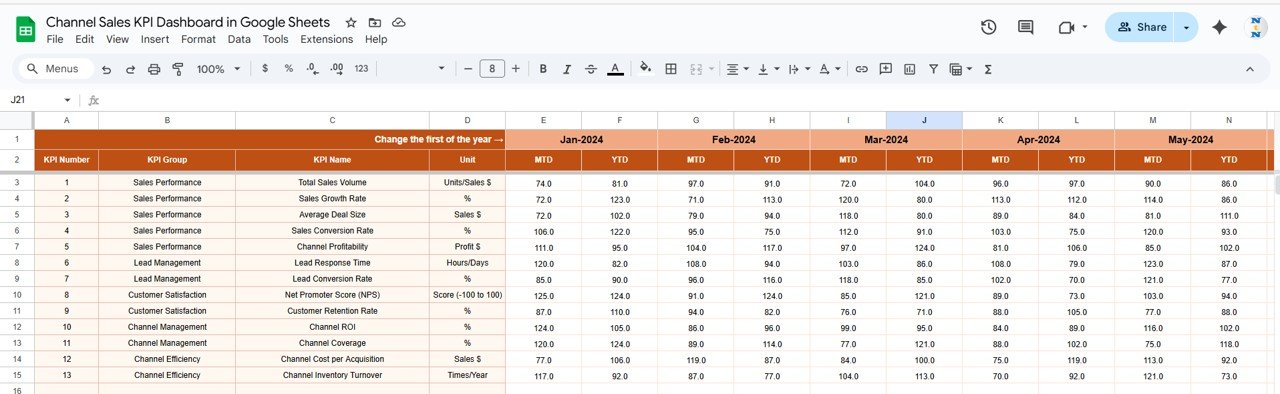
Task: Check the cloud save status icon
Action: 399,22
